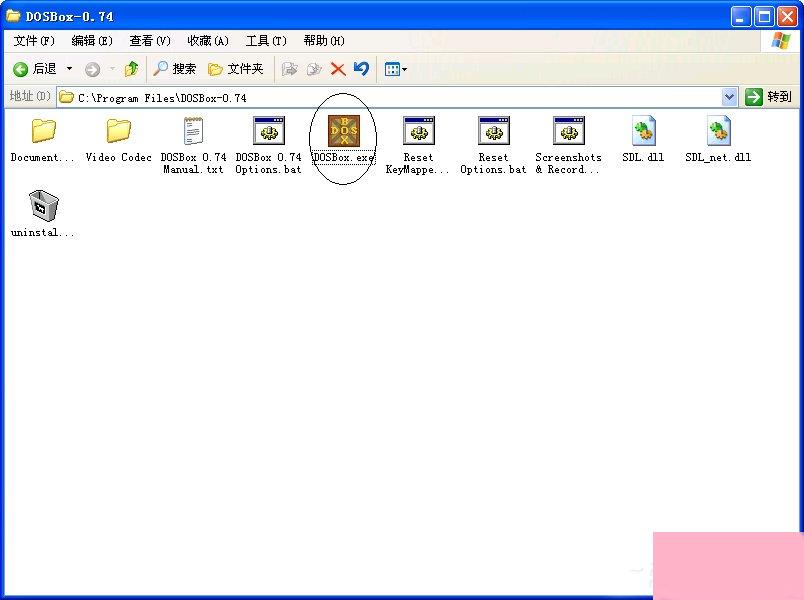Select Reset Options.bat file

(494, 131)
